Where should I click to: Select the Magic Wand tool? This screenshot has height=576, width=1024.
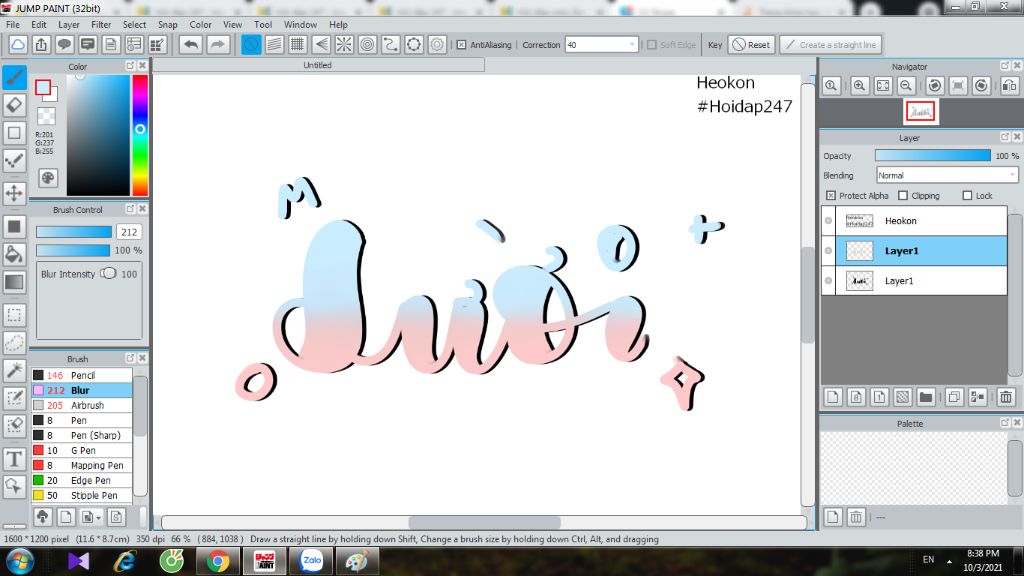[x=14, y=370]
